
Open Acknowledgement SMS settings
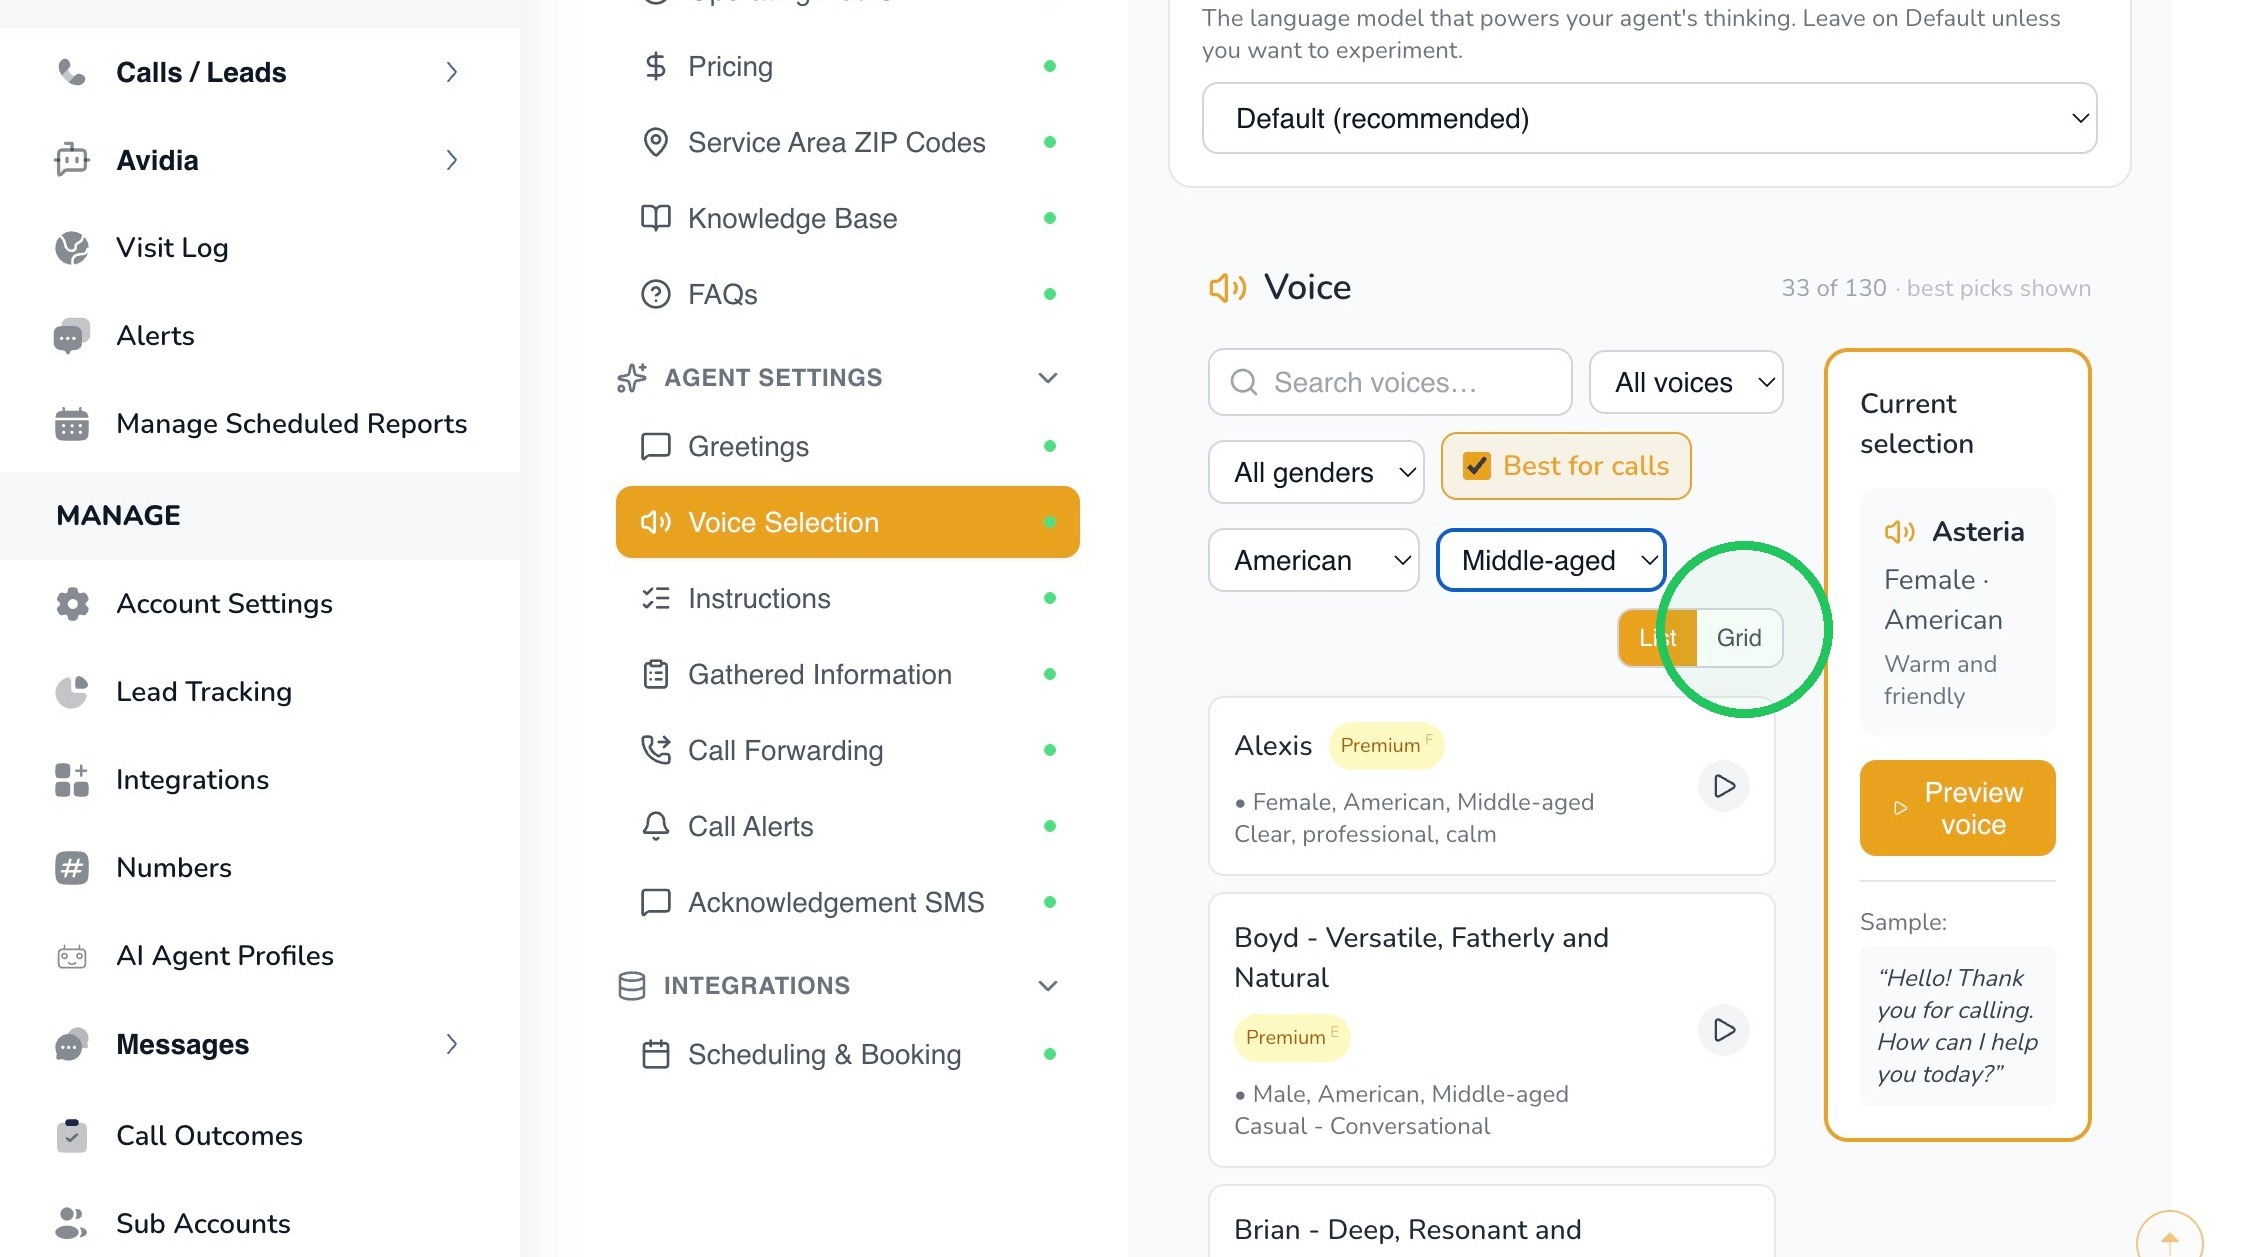(848, 902)
